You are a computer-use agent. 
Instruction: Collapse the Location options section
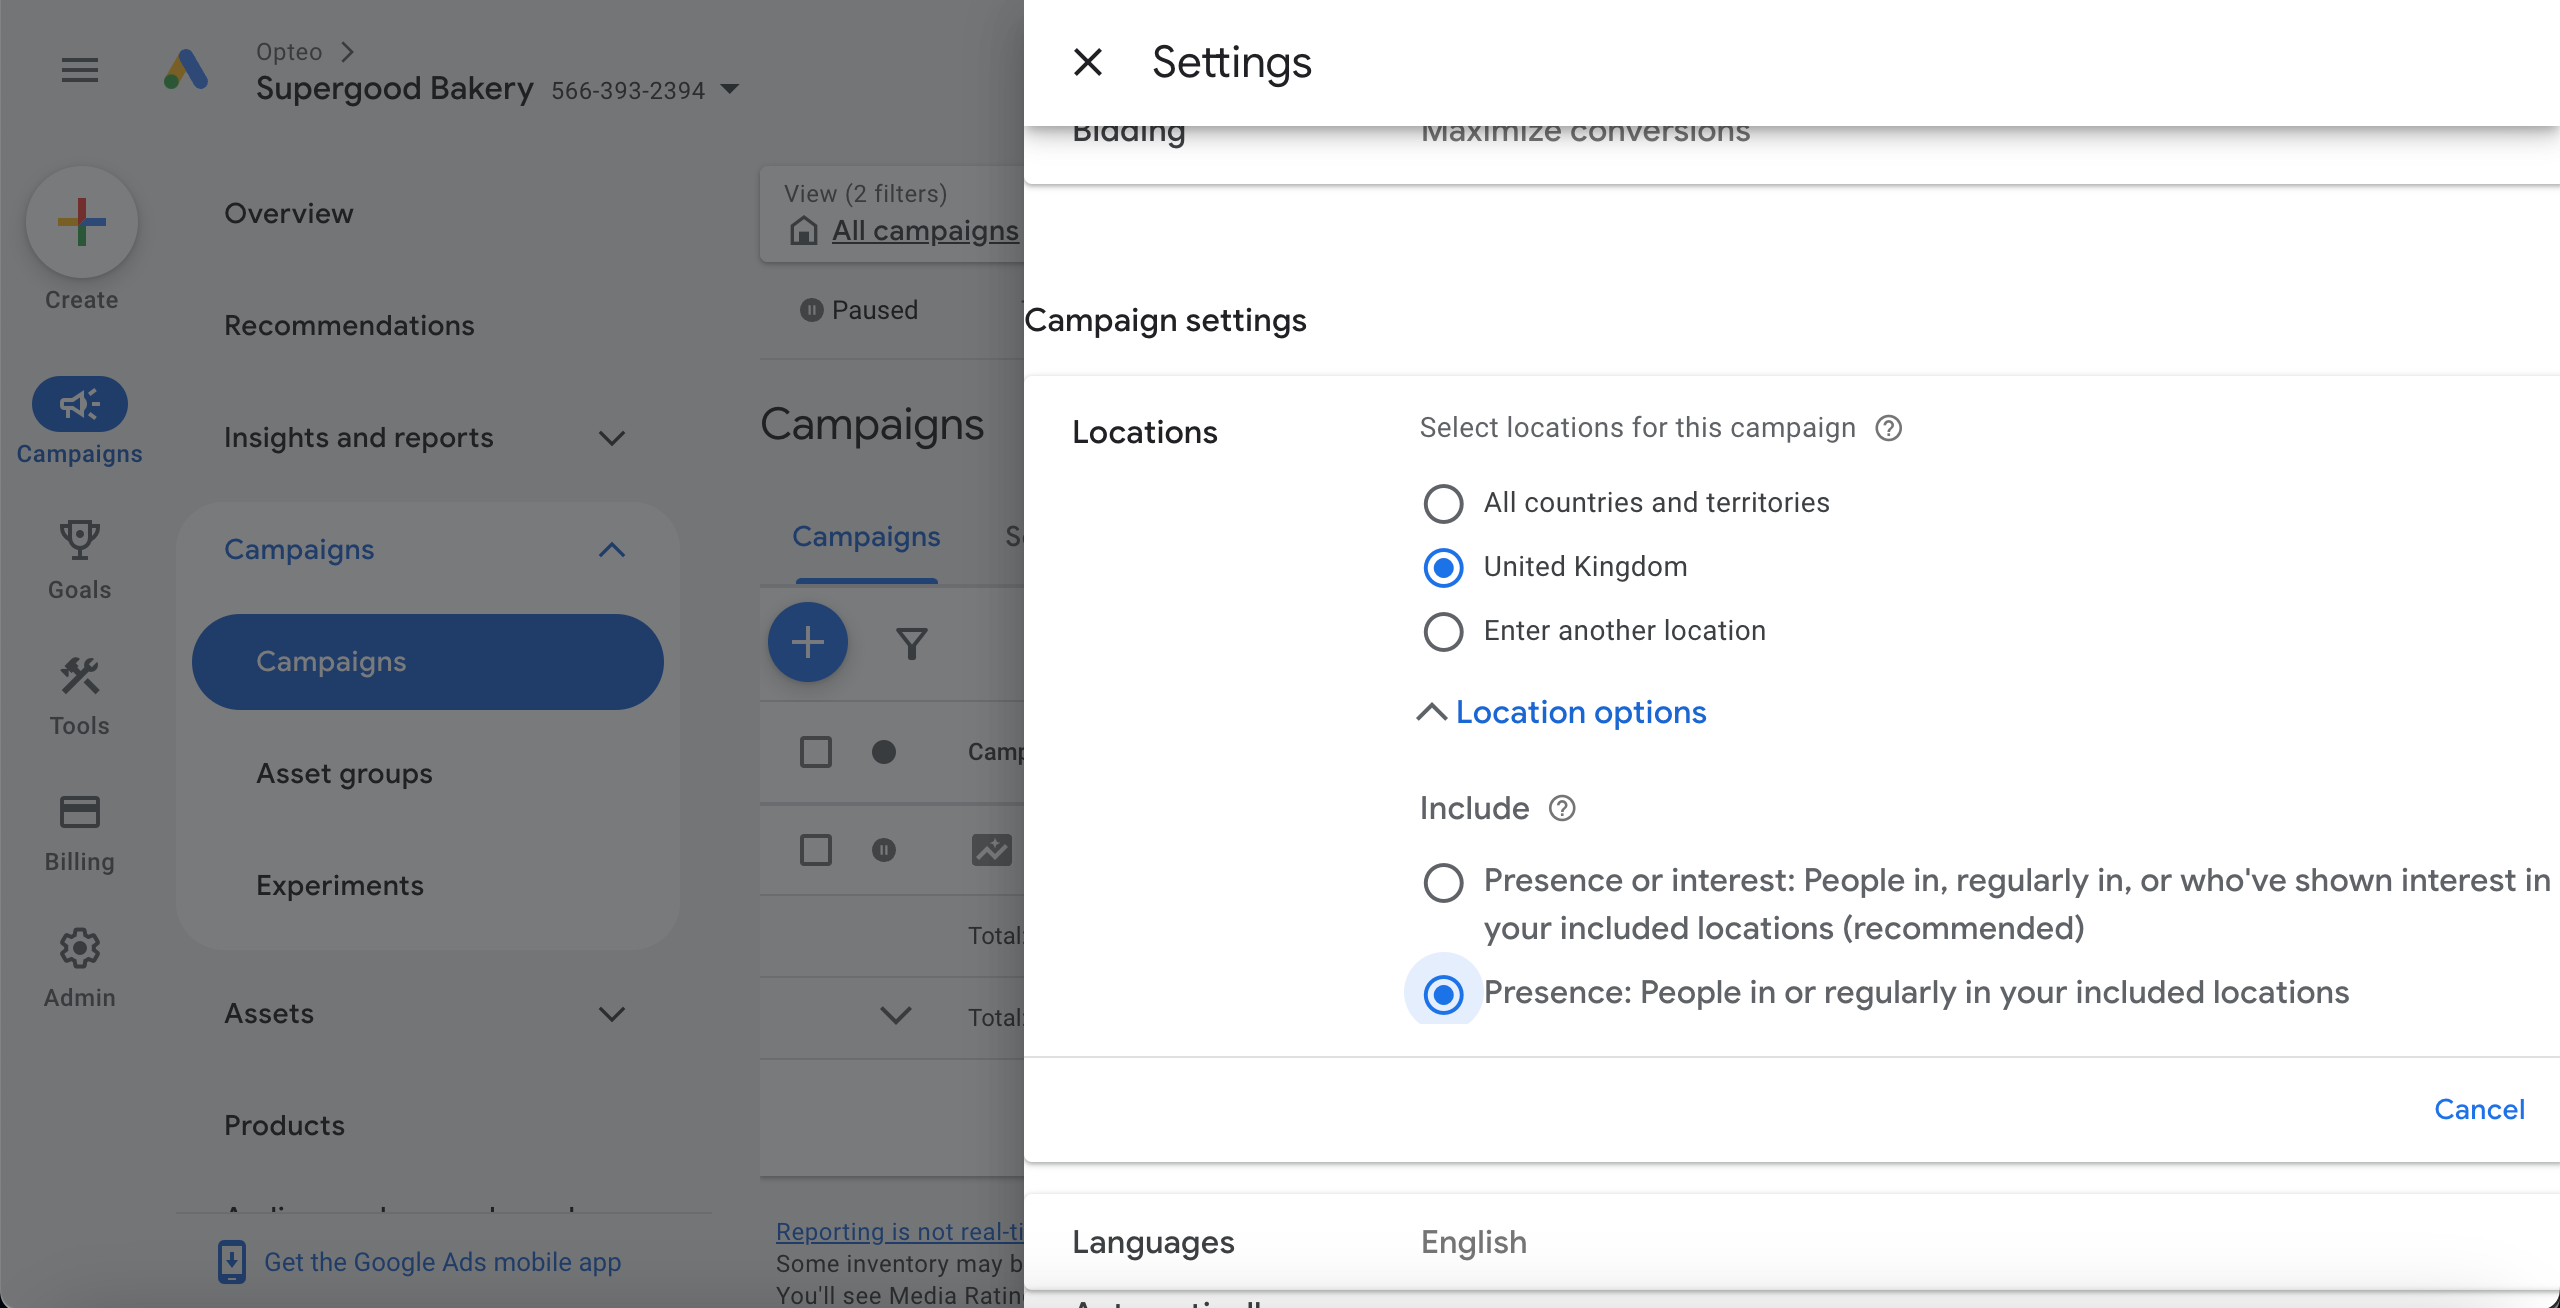[1562, 712]
